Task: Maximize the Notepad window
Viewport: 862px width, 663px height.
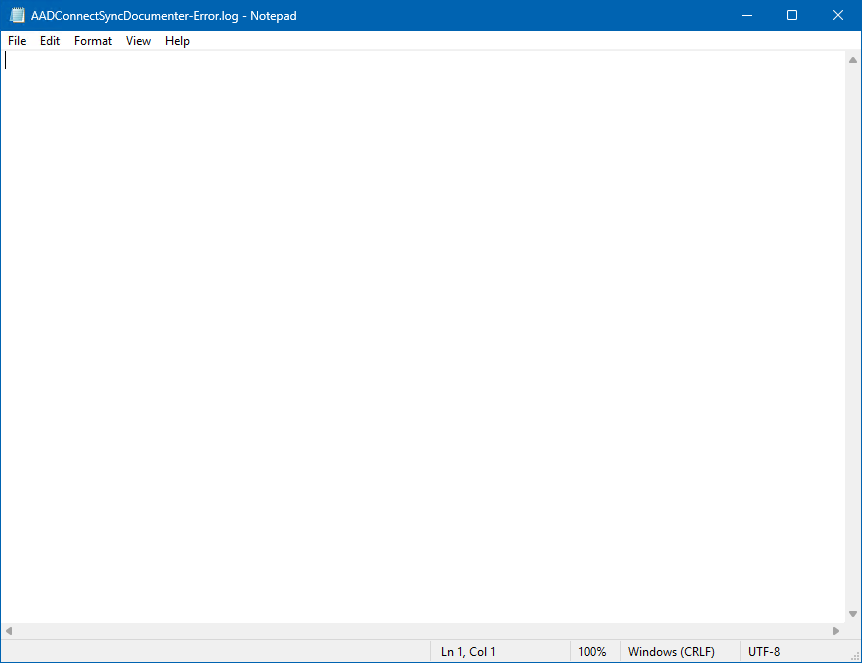Action: pyautogui.click(x=792, y=15)
